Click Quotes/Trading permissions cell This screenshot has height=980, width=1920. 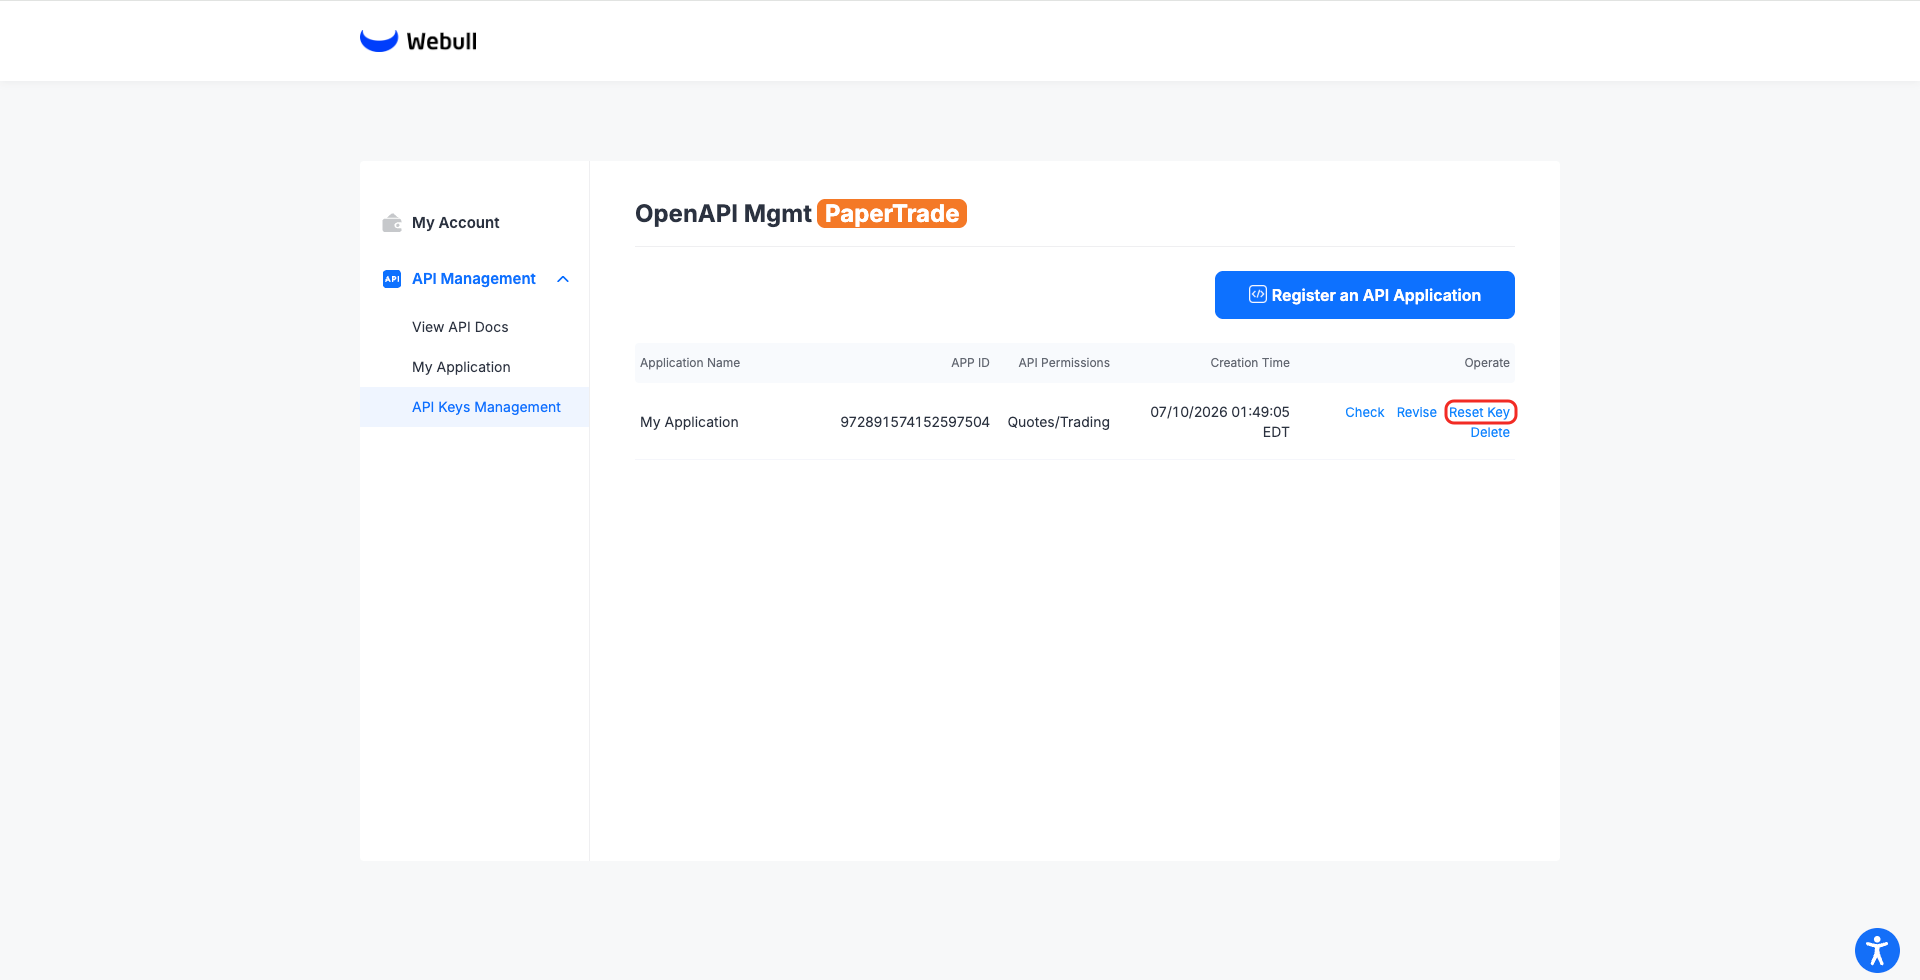click(x=1059, y=422)
